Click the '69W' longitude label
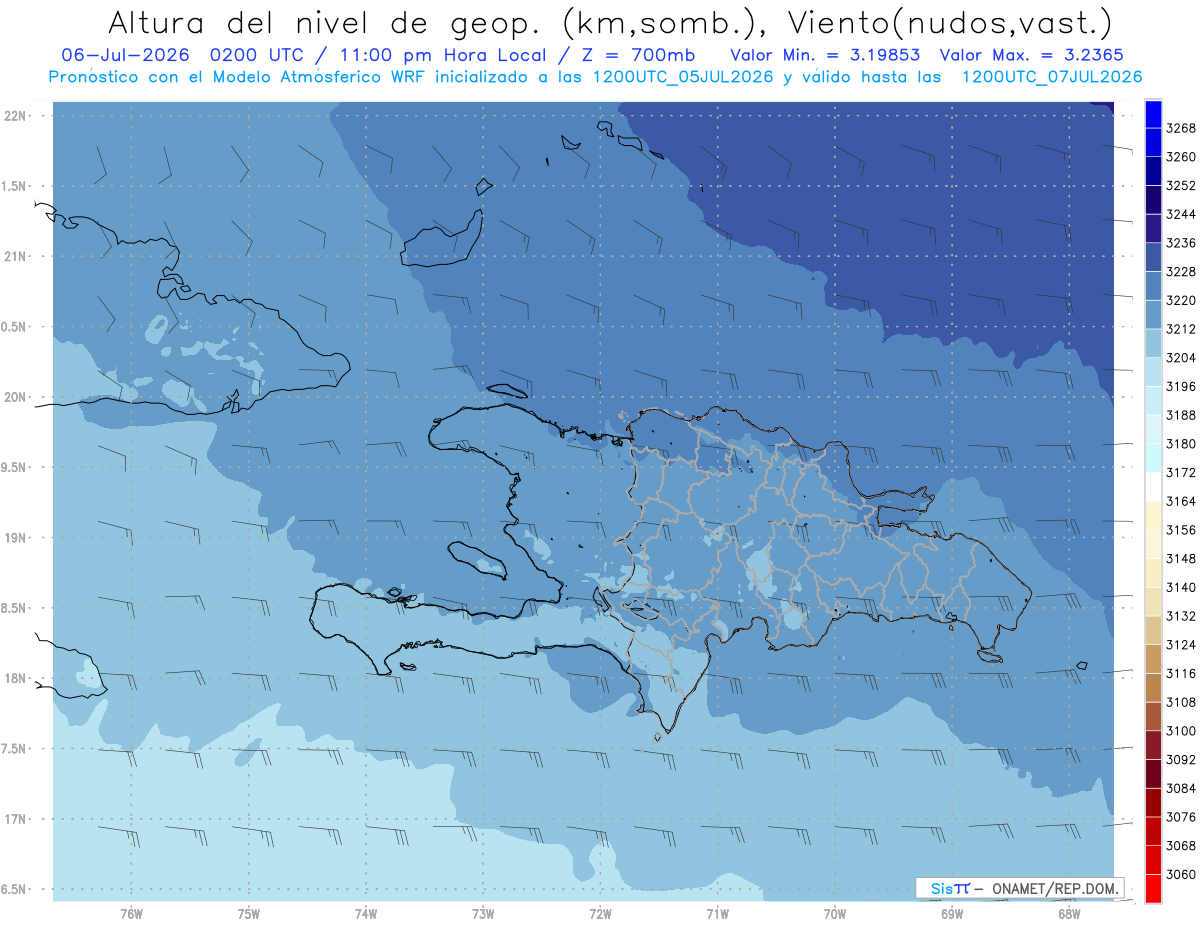1200x927 pixels. tap(952, 915)
